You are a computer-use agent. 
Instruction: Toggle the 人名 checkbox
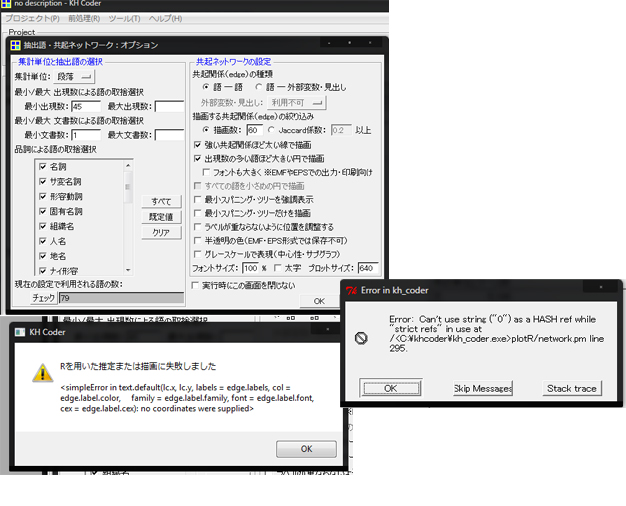(x=43, y=241)
